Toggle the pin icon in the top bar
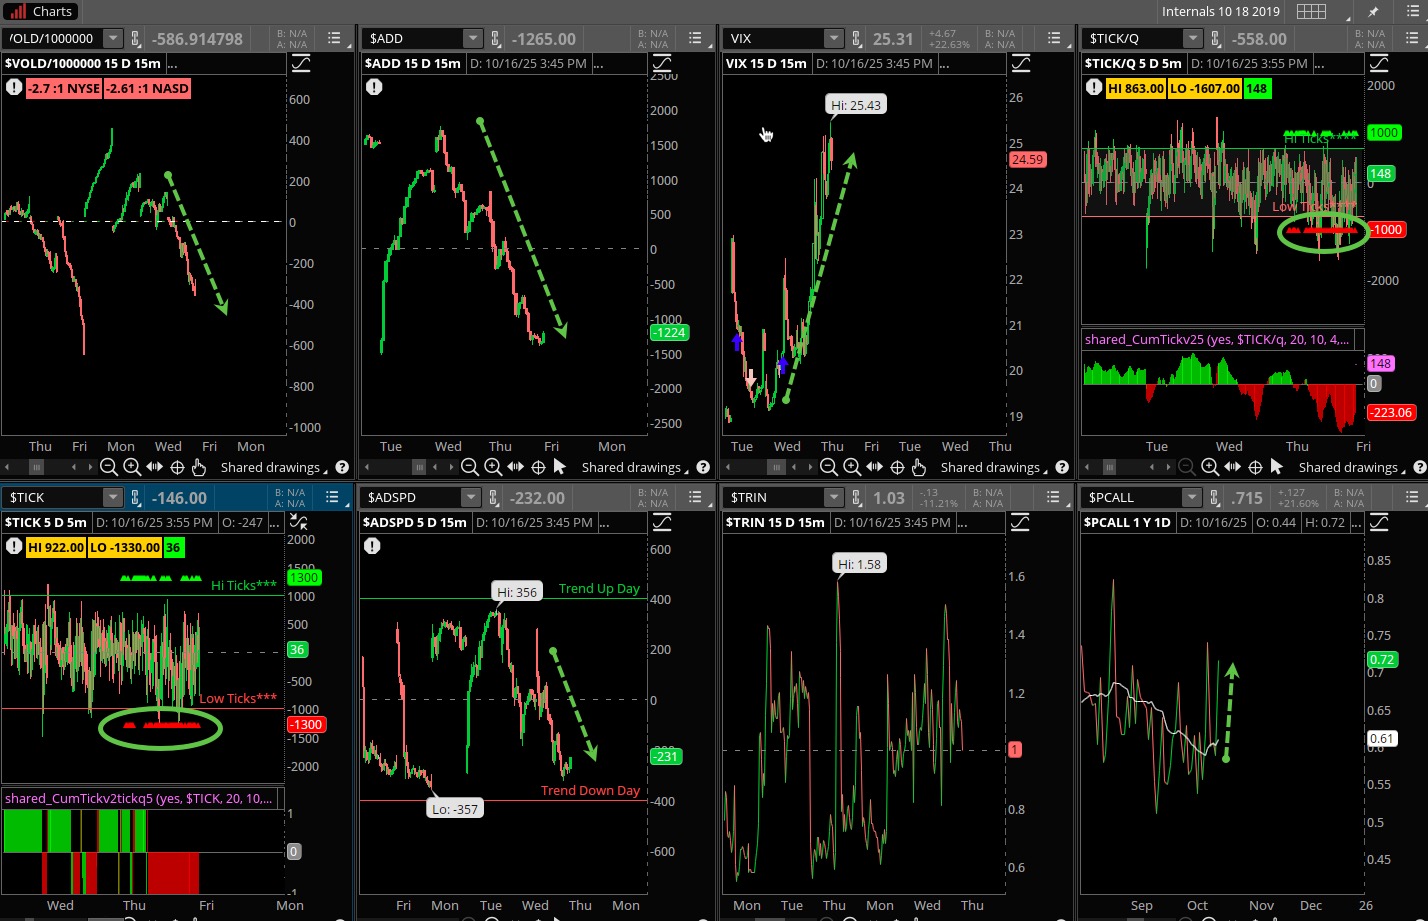Screen dimensions: 1428x921 point(1372,12)
